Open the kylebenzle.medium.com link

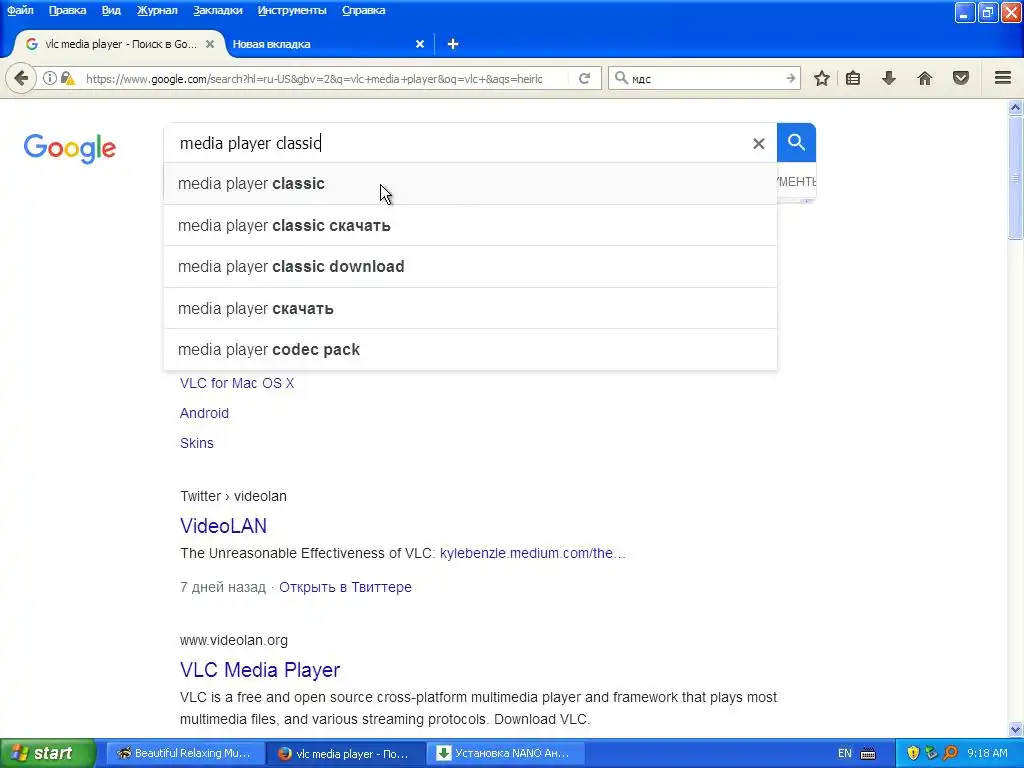click(x=532, y=553)
